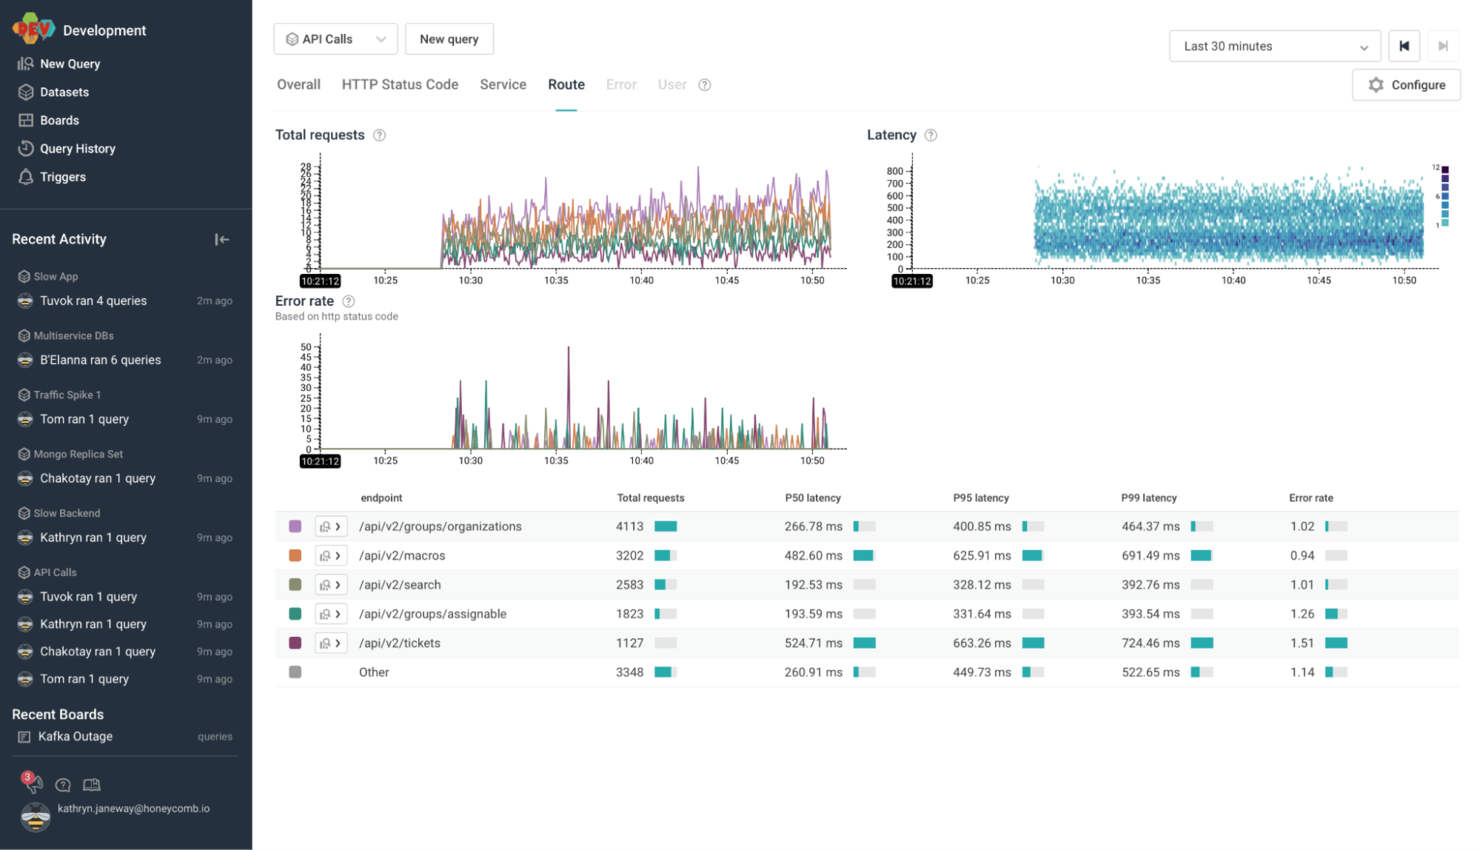Open the Last 30 minutes time range dropdown
This screenshot has width=1480, height=850.
point(1274,46)
